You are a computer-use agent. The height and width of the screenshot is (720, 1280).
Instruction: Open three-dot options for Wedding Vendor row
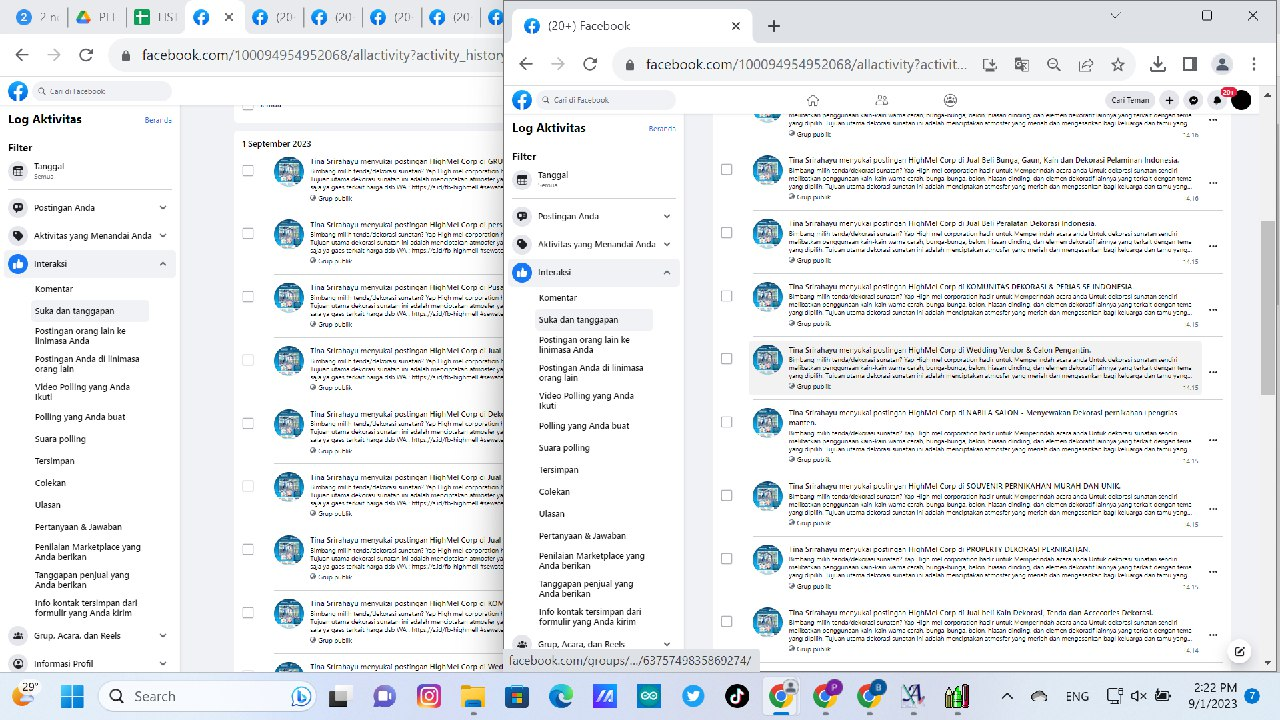click(x=1213, y=372)
